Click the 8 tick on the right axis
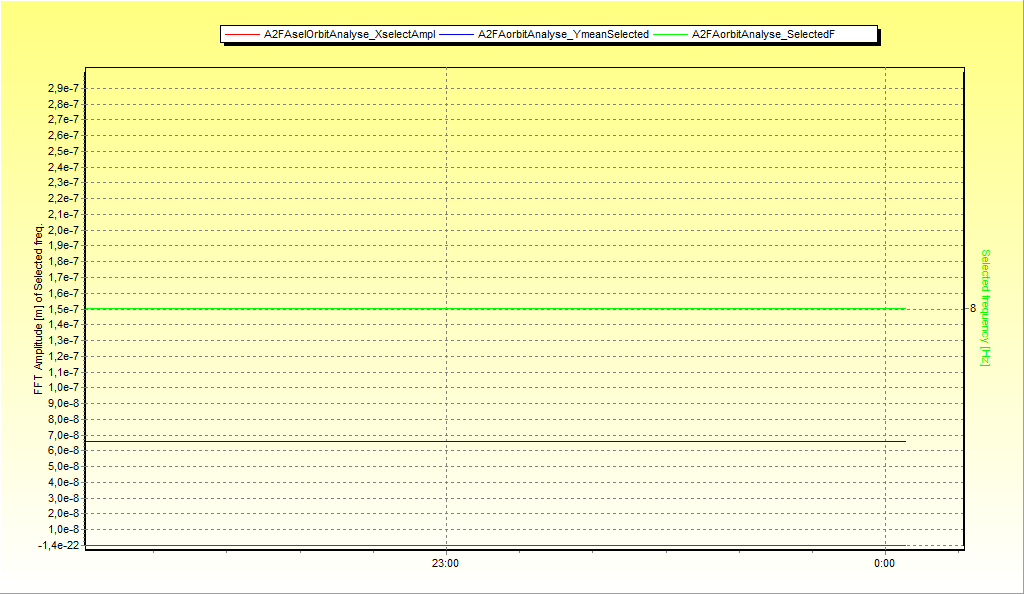The image size is (1024, 594). [x=972, y=309]
